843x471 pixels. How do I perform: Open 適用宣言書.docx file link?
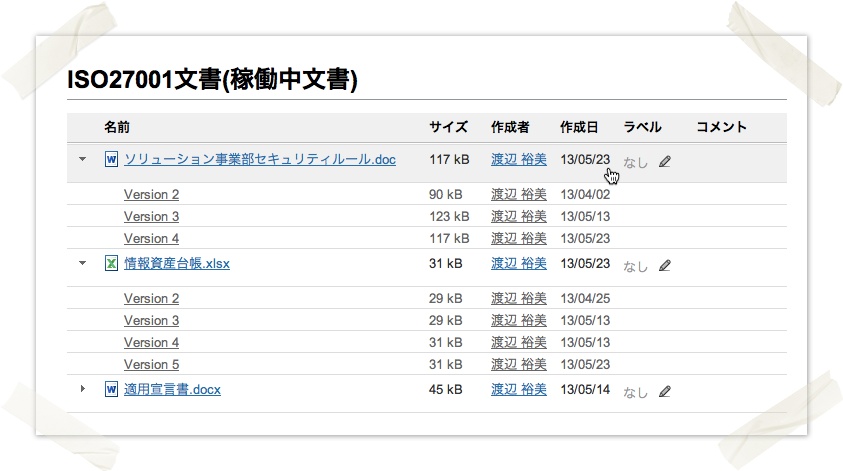point(172,389)
